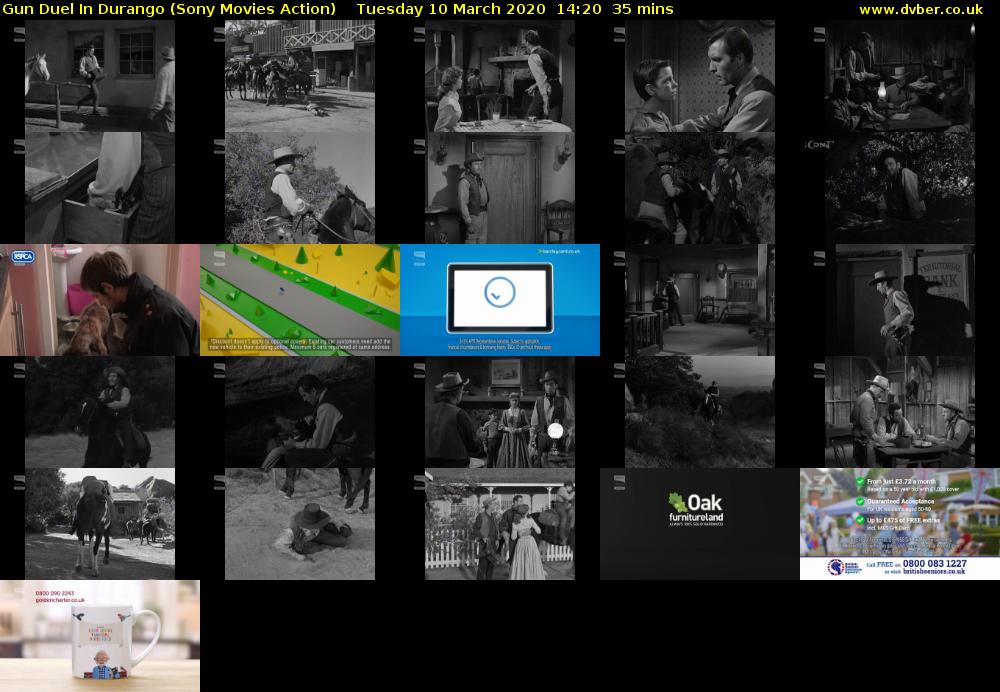Select thumbnail of man standing at wooden door

click(x=500, y=188)
